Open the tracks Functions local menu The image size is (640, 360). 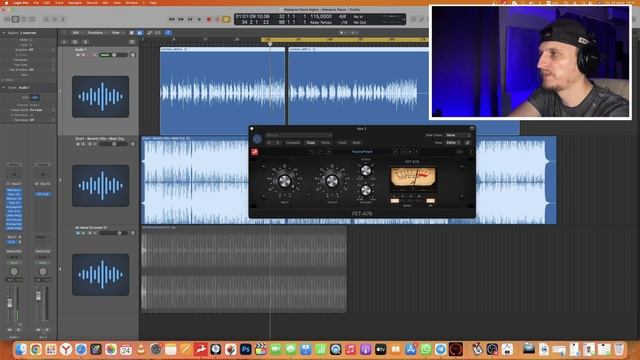[x=96, y=33]
